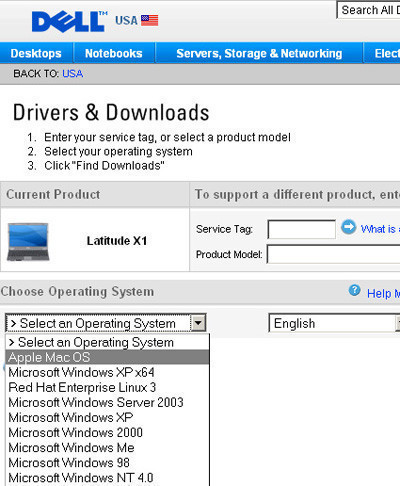This screenshot has height=486, width=400.
Task: Click the Choose Operating System heading
Action: point(77,292)
